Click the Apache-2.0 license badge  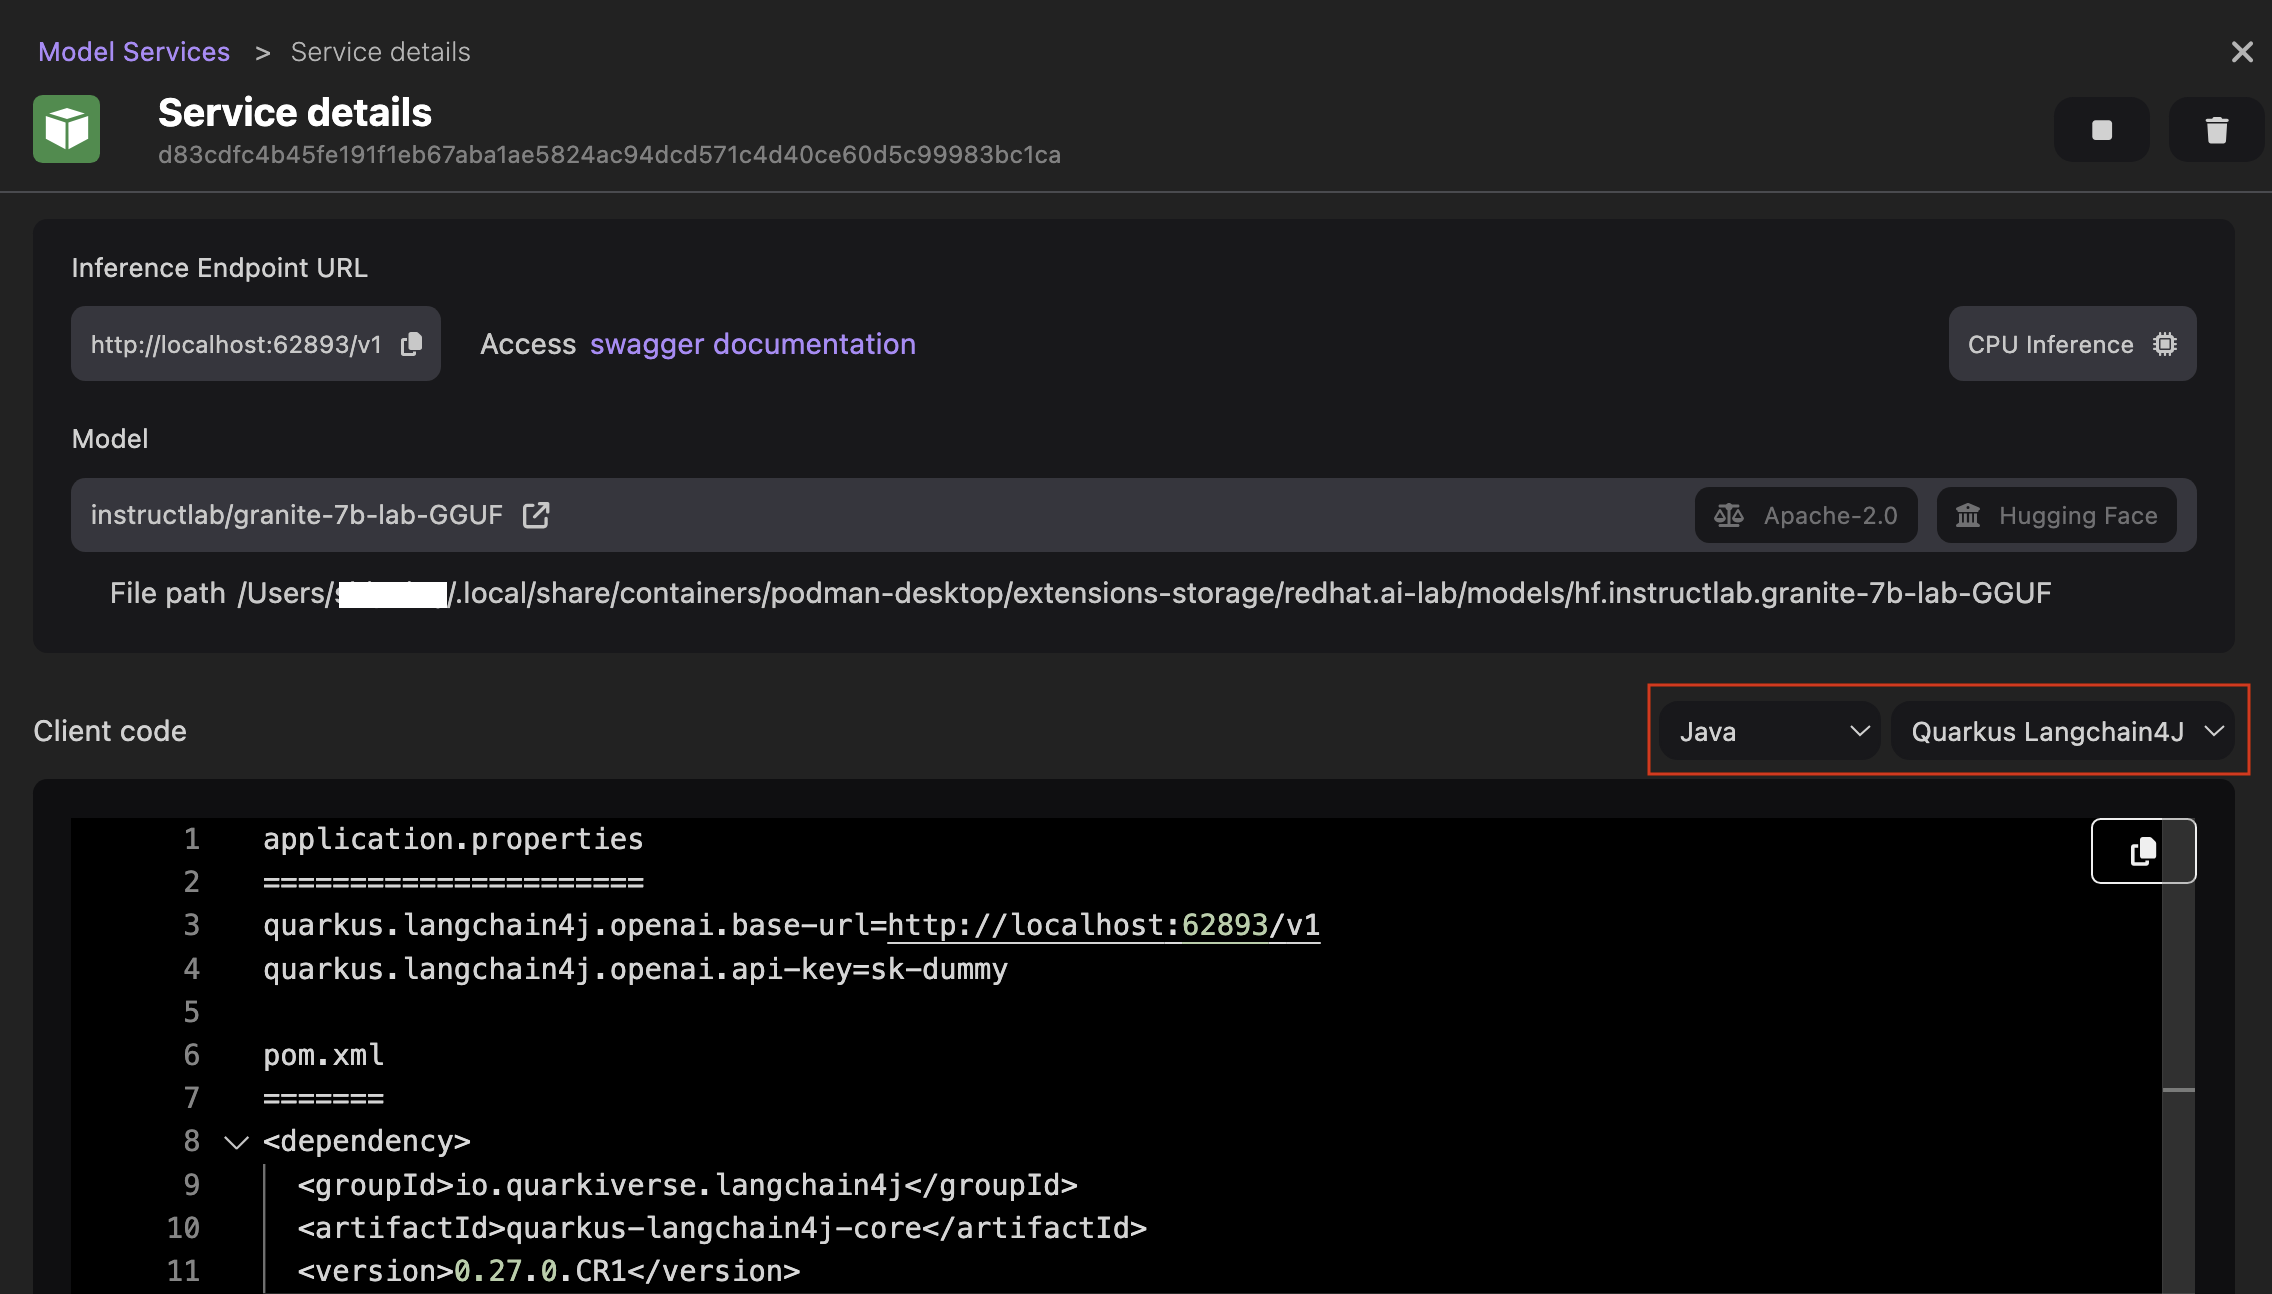pyautogui.click(x=1805, y=514)
